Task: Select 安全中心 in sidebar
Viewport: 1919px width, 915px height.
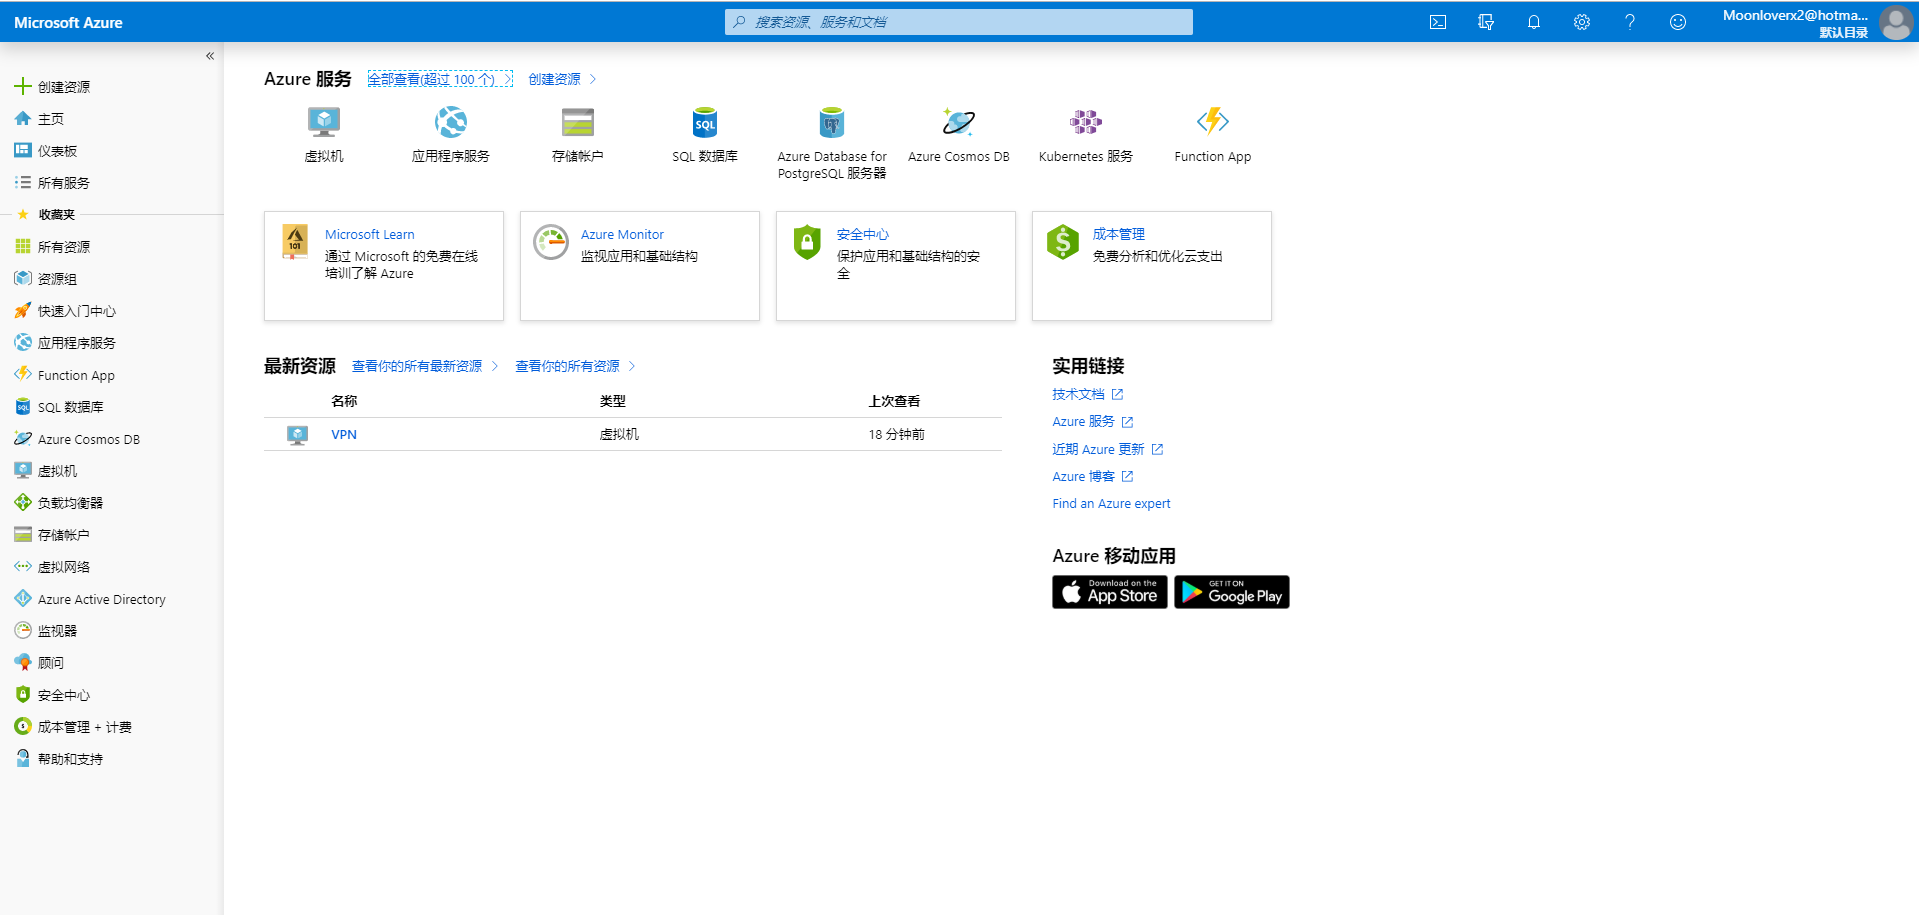Action: point(64,695)
